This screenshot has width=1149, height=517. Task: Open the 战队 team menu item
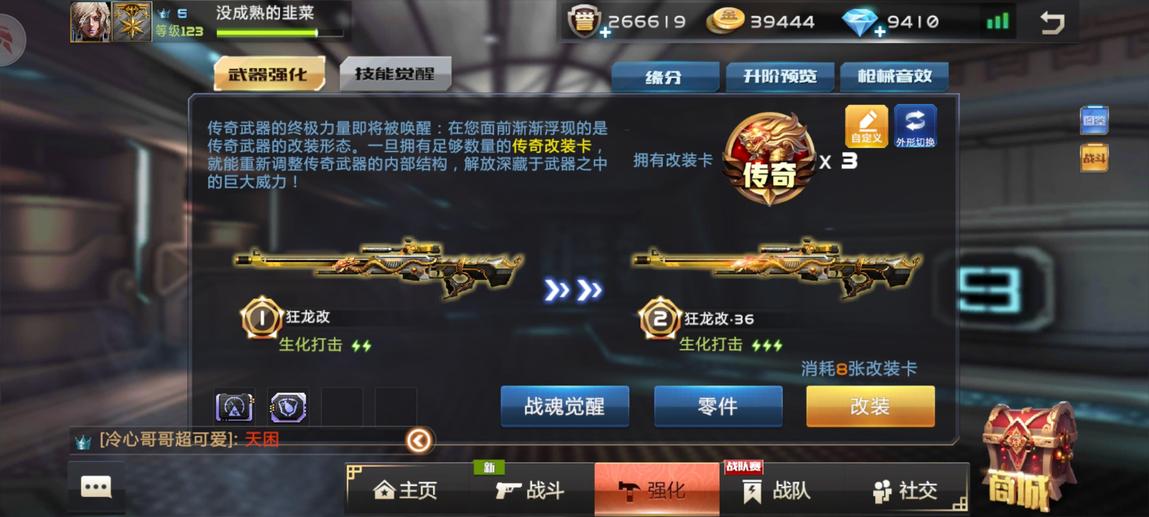click(x=777, y=490)
